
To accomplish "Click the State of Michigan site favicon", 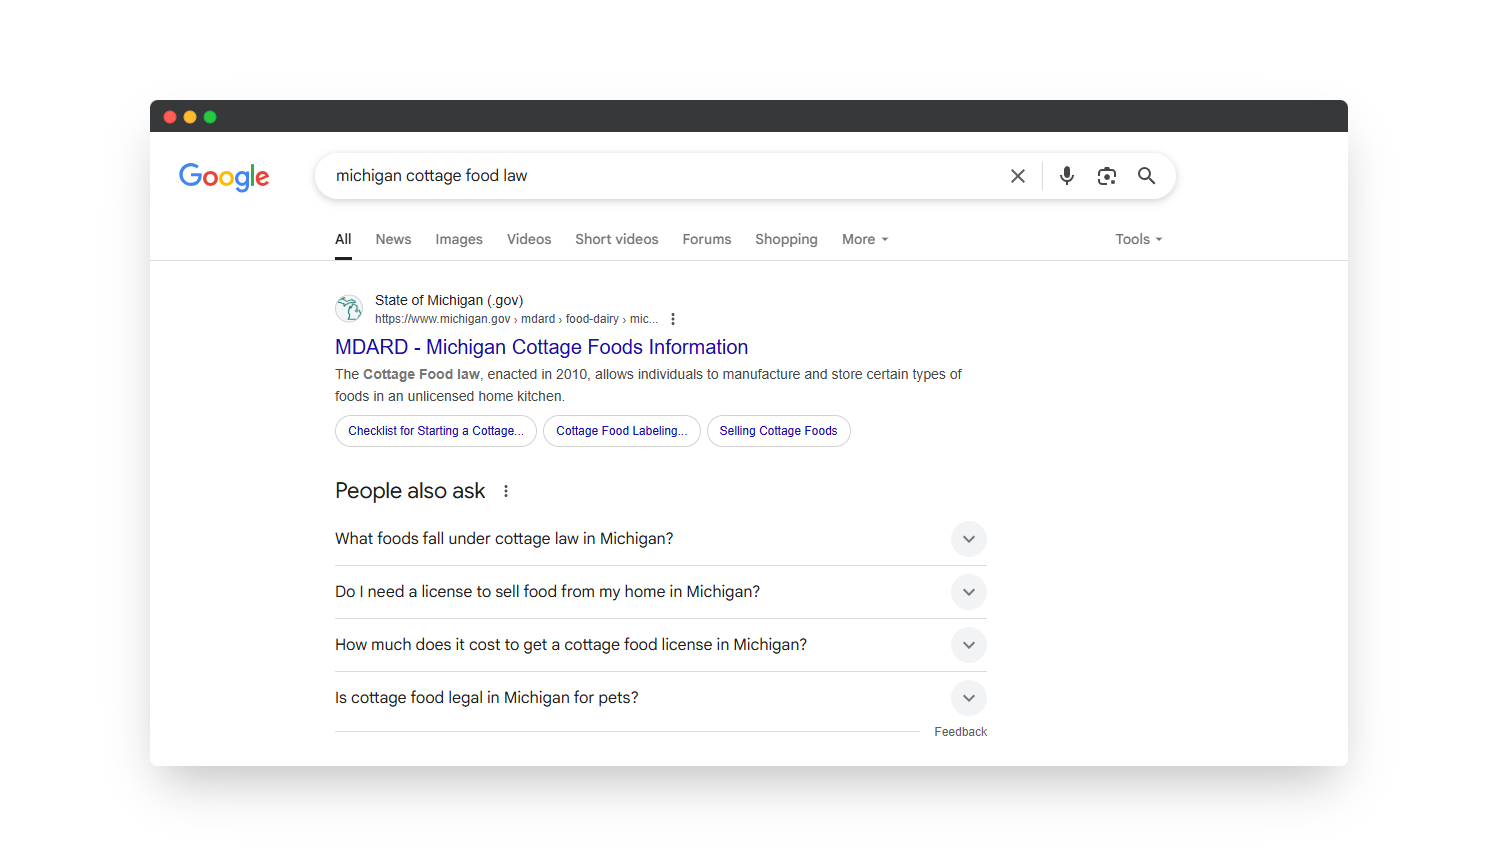I will [x=349, y=309].
